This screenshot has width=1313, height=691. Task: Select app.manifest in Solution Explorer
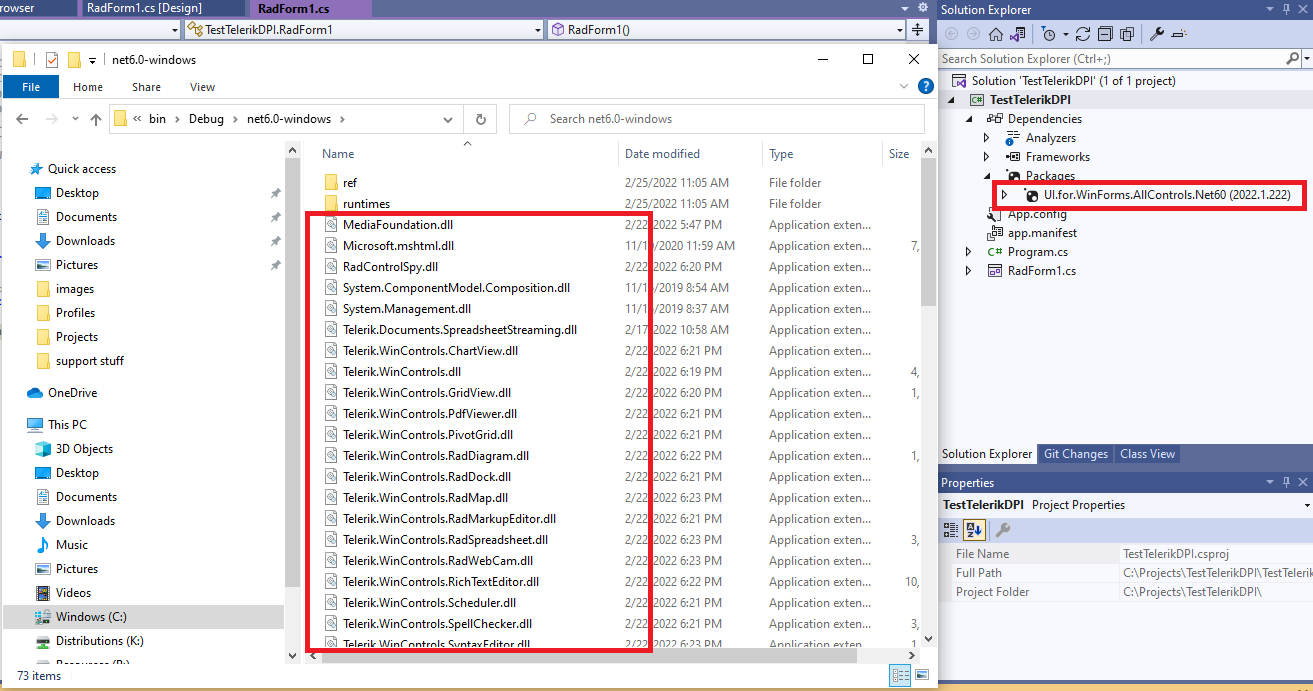1042,233
